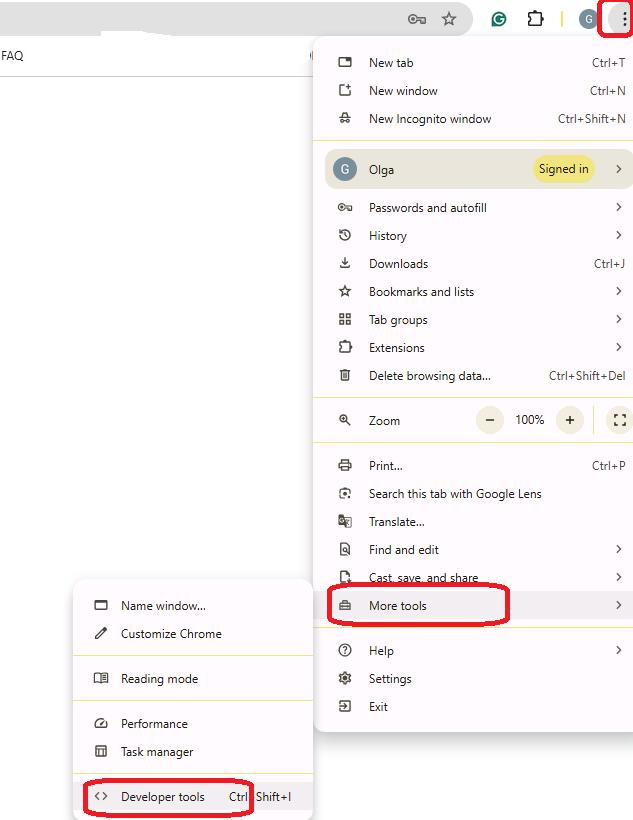Turn on Reading mode
Screen dimensions: 633x820
(159, 679)
